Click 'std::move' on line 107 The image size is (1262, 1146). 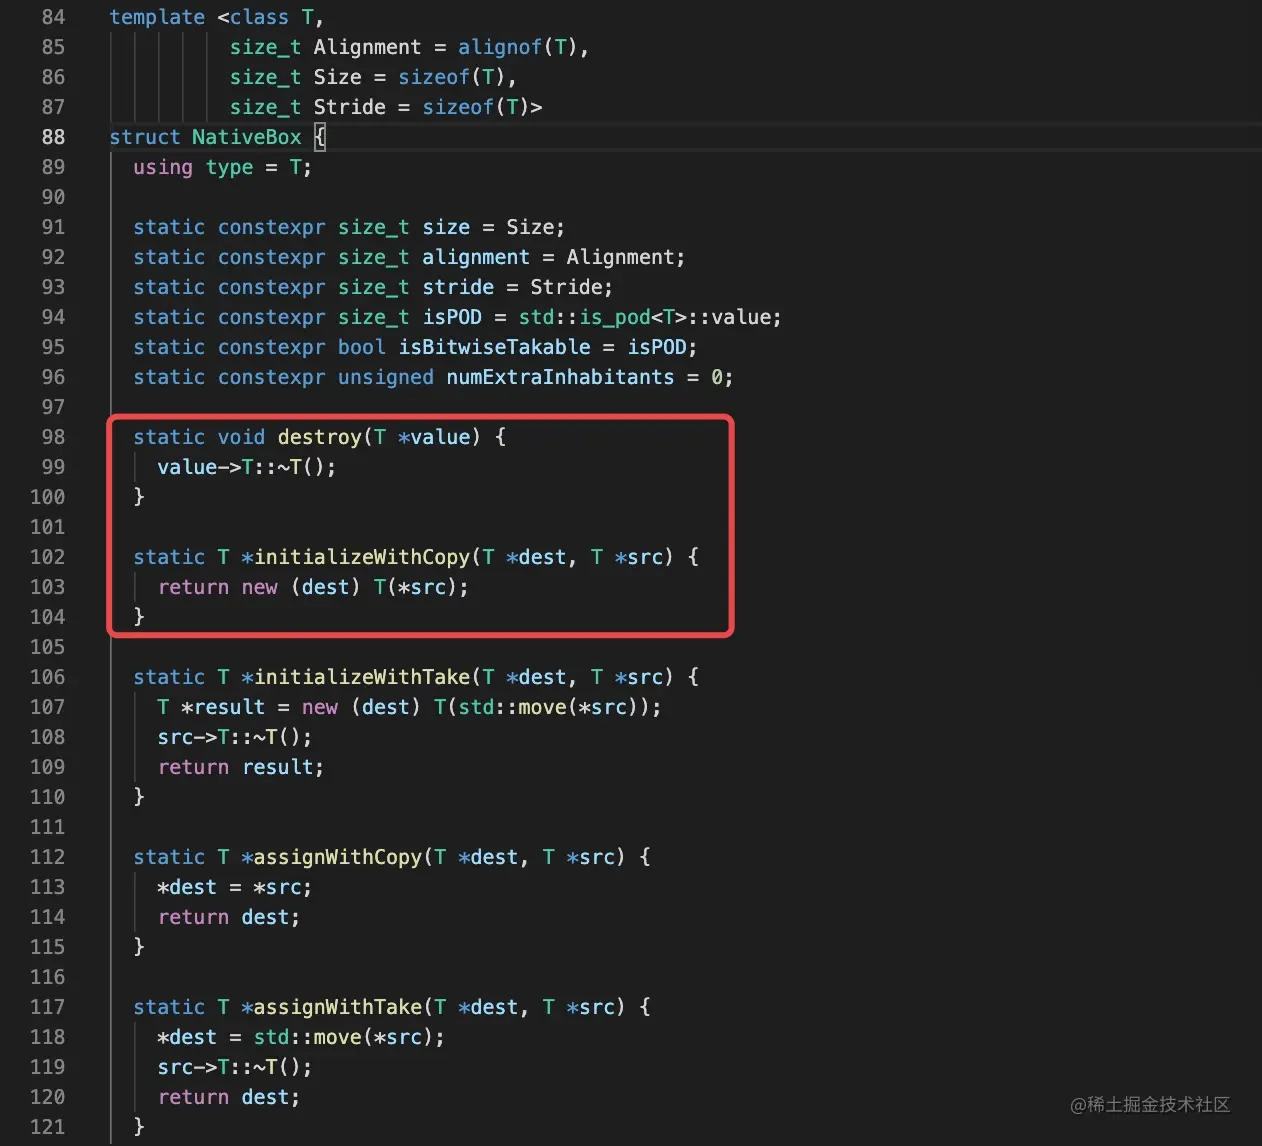pyautogui.click(x=512, y=707)
